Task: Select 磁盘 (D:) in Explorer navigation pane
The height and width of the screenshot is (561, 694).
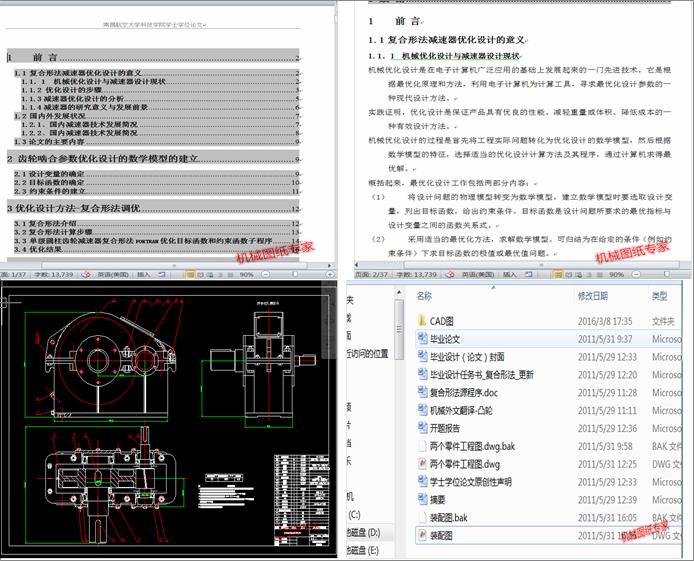Action: click(x=363, y=533)
